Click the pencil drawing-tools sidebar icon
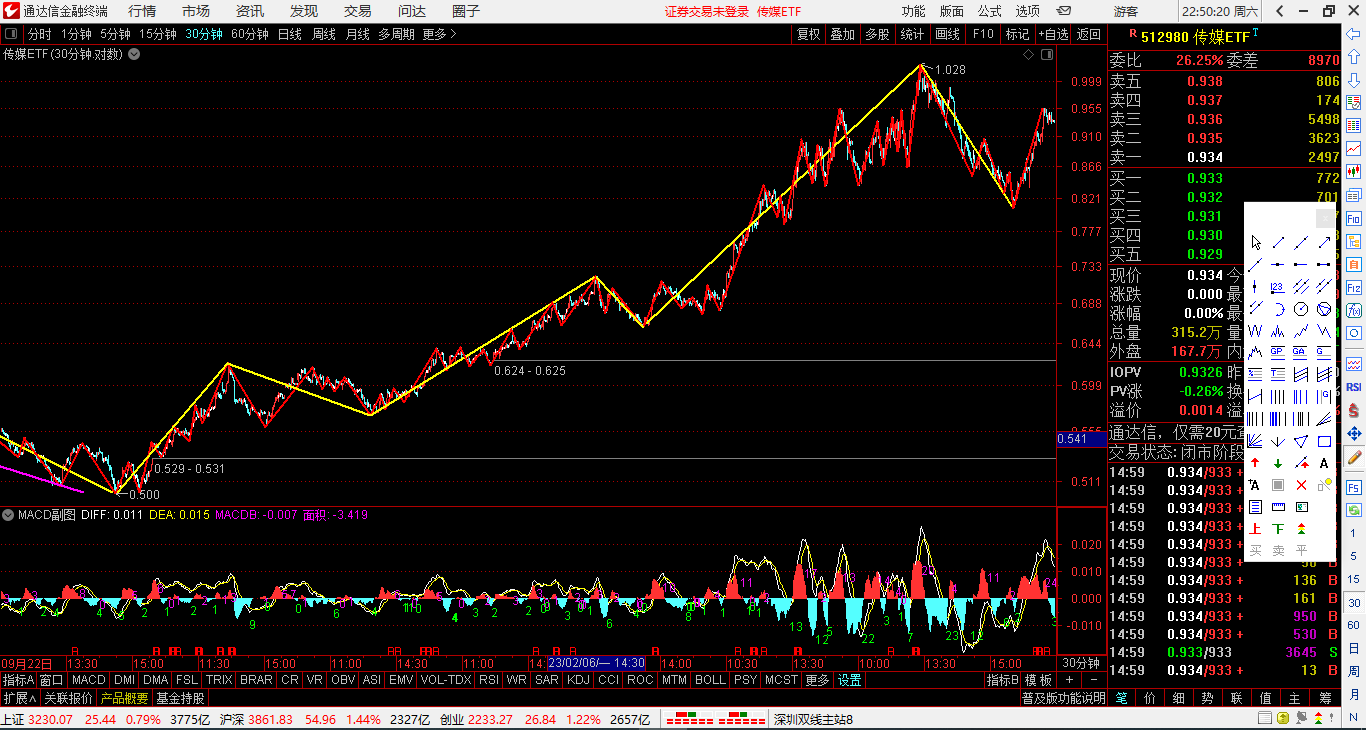Viewport: 1366px width, 730px height. [x=1354, y=456]
